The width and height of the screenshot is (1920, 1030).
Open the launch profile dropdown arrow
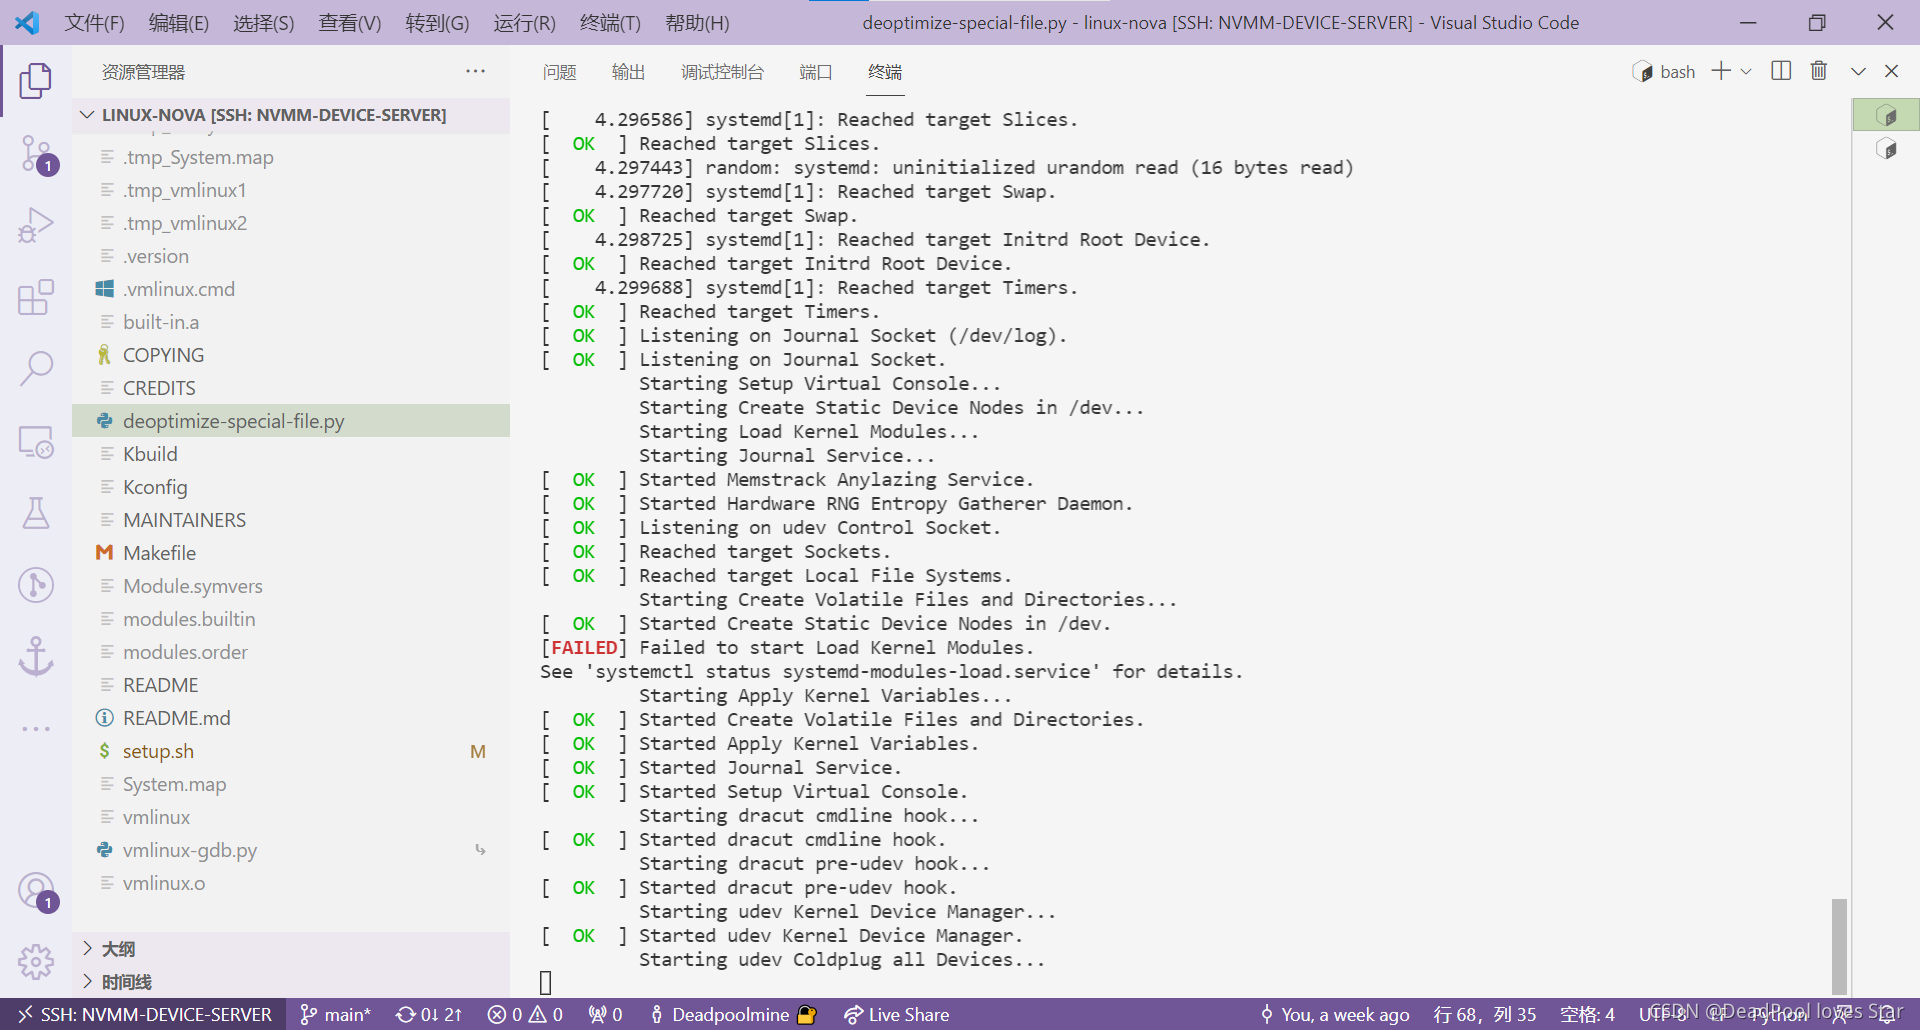[x=1746, y=72]
